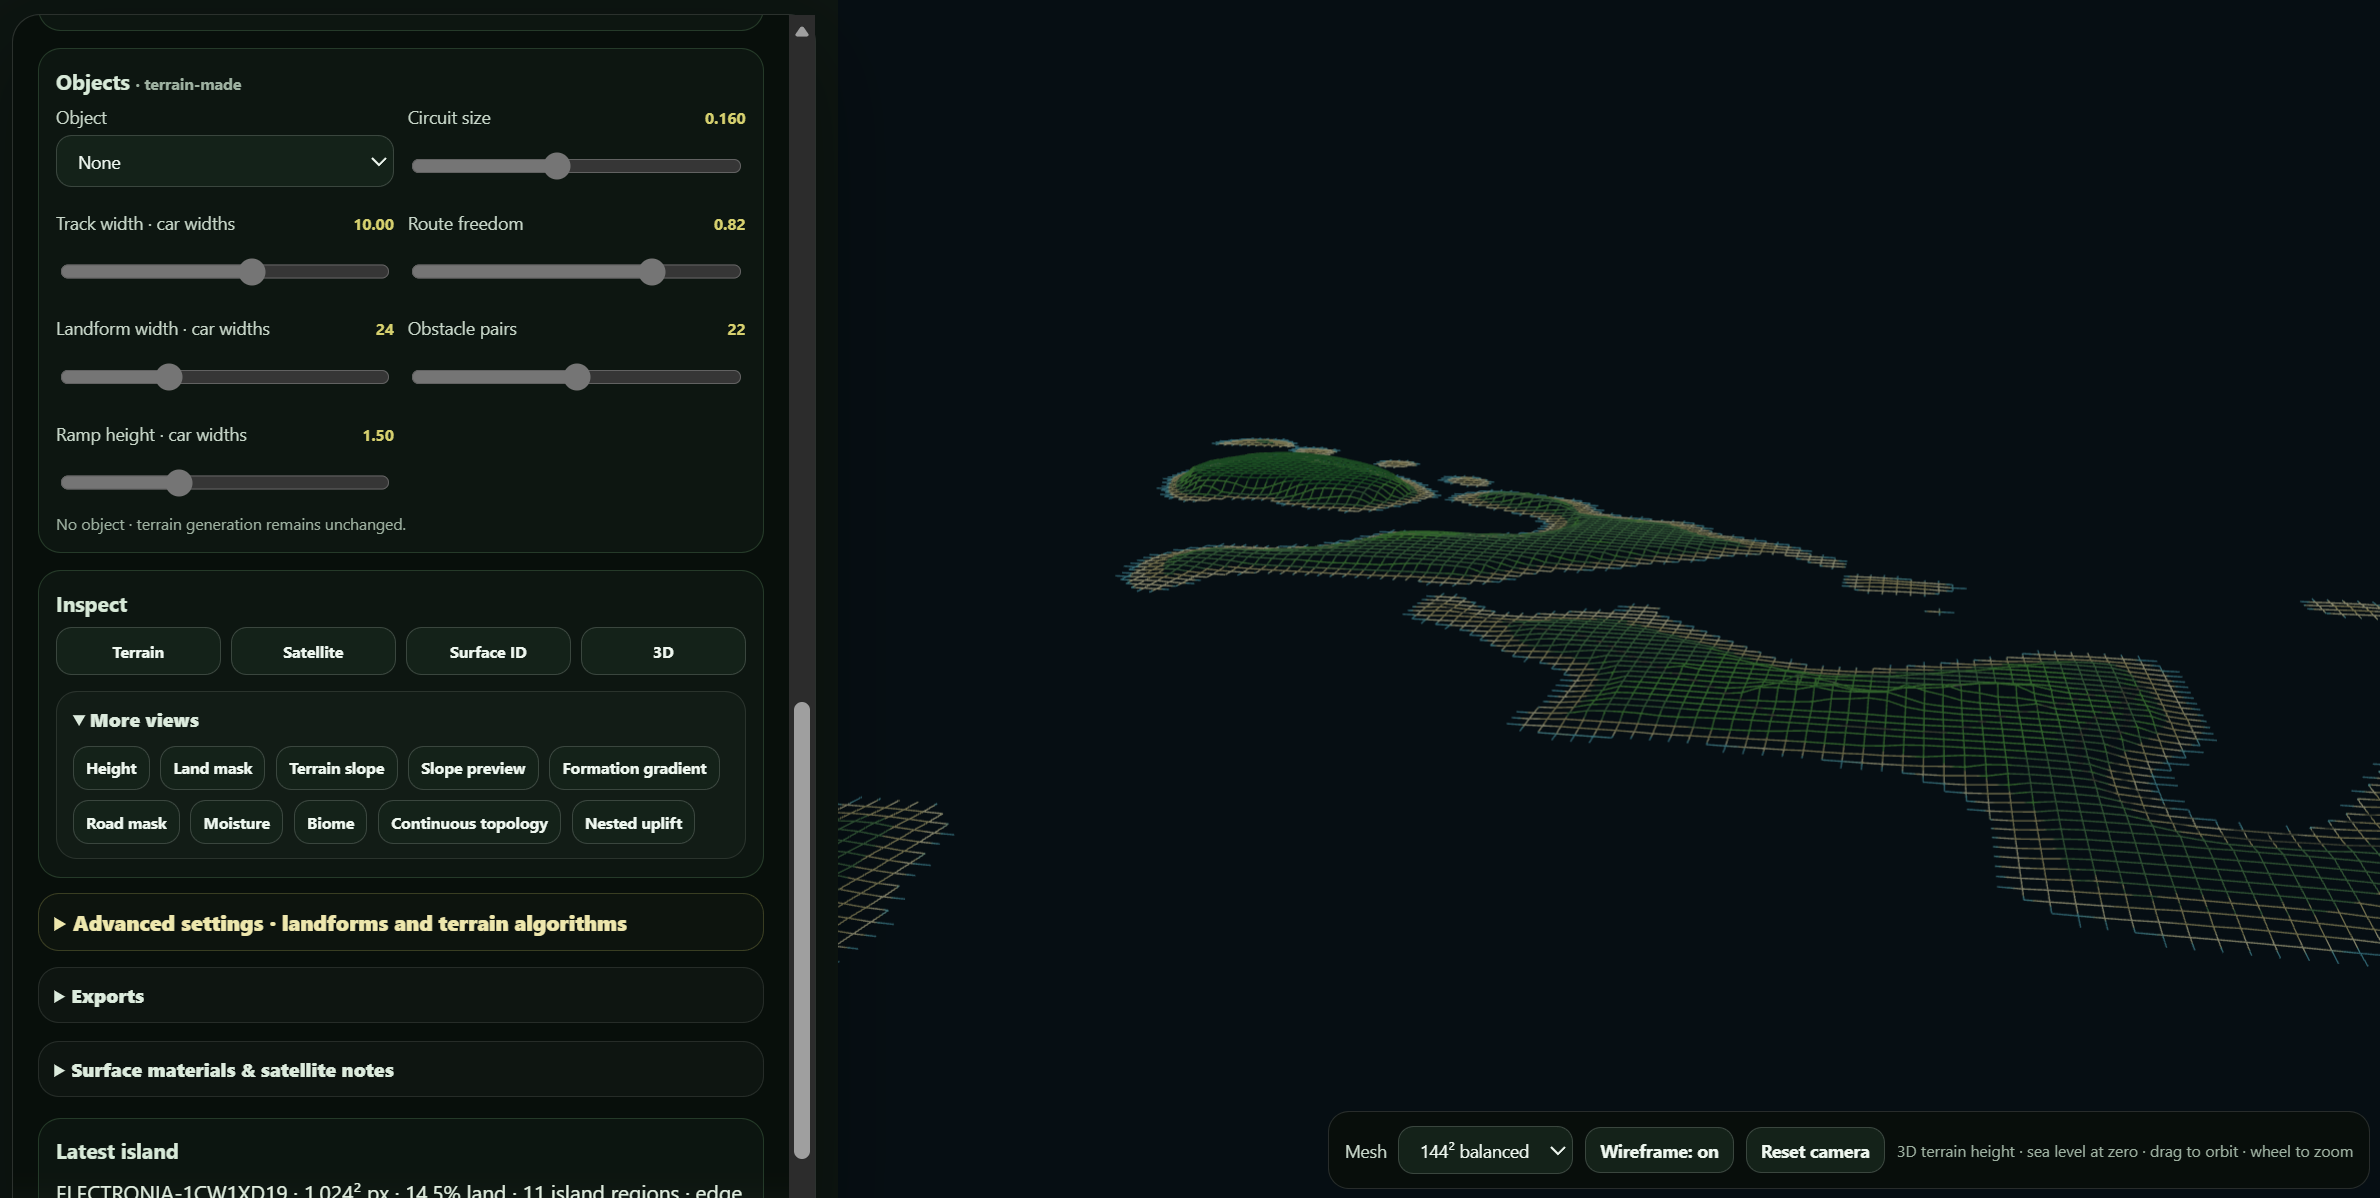Switch to the Terrain inspect view
The height and width of the screenshot is (1198, 2380).
click(138, 652)
